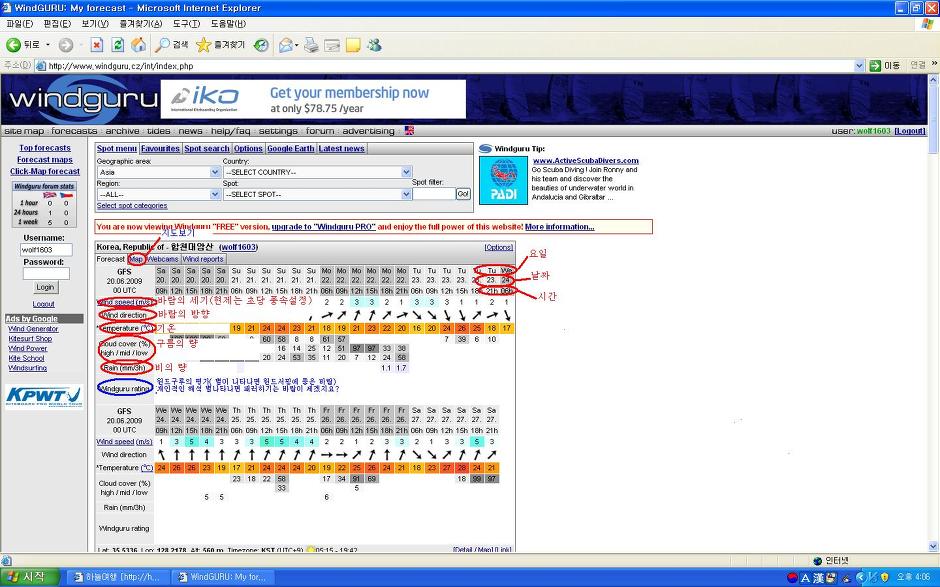Expand the address bar URL dropdown arrow

pyautogui.click(x=859, y=65)
